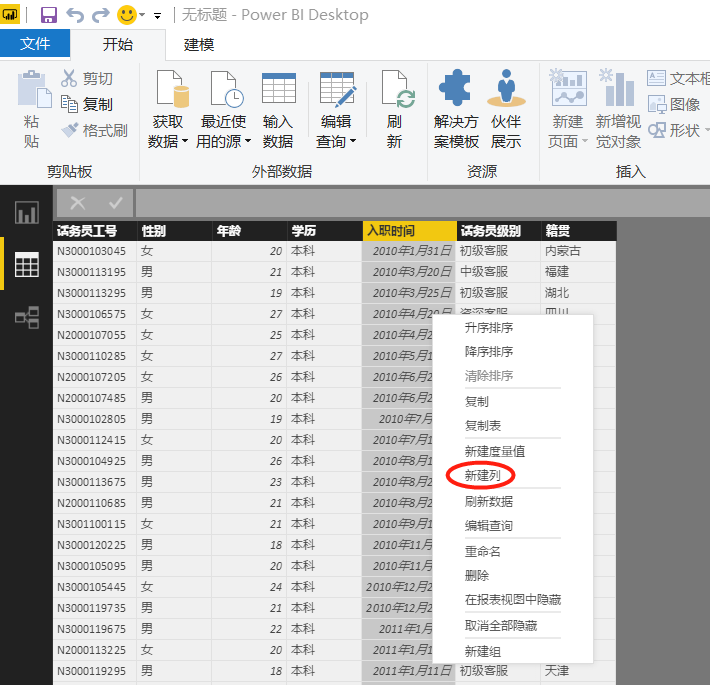Open the 获取数据 get data button

pos(168,110)
